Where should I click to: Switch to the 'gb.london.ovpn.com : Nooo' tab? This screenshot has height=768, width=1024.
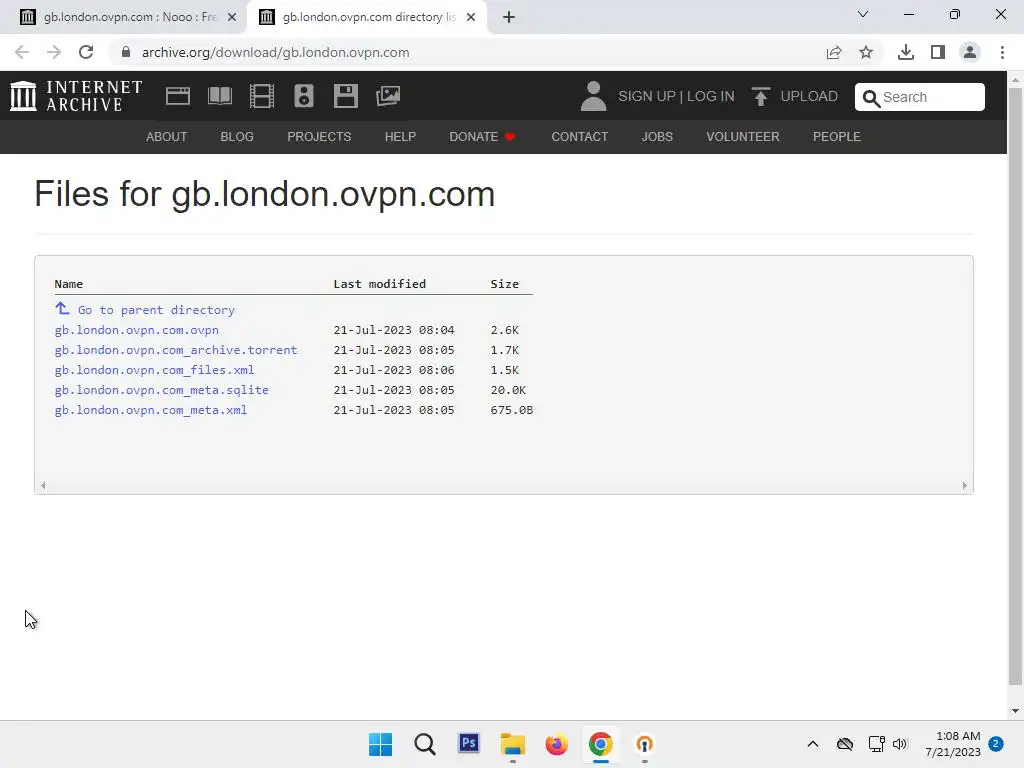[127, 17]
